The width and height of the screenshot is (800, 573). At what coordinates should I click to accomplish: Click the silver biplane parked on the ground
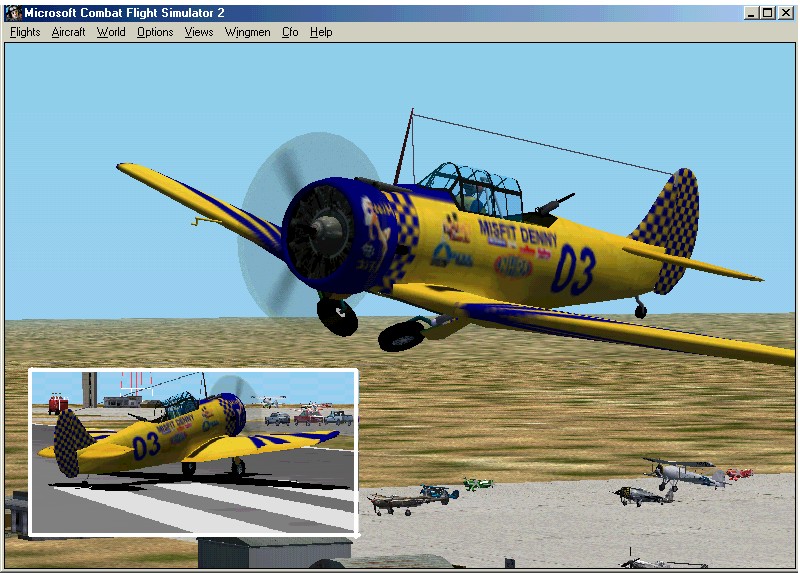coord(680,472)
